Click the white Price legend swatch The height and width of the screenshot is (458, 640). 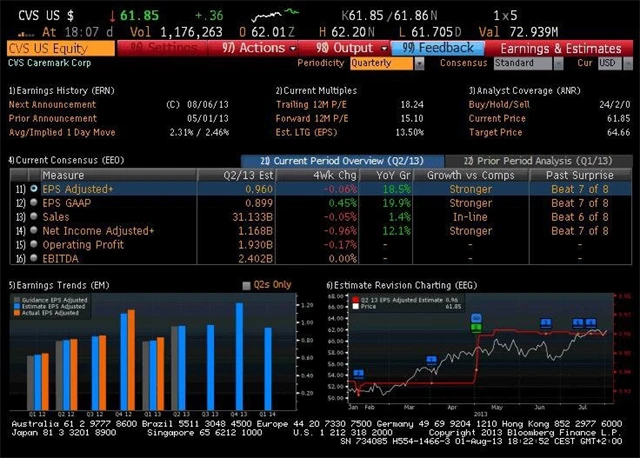click(356, 306)
